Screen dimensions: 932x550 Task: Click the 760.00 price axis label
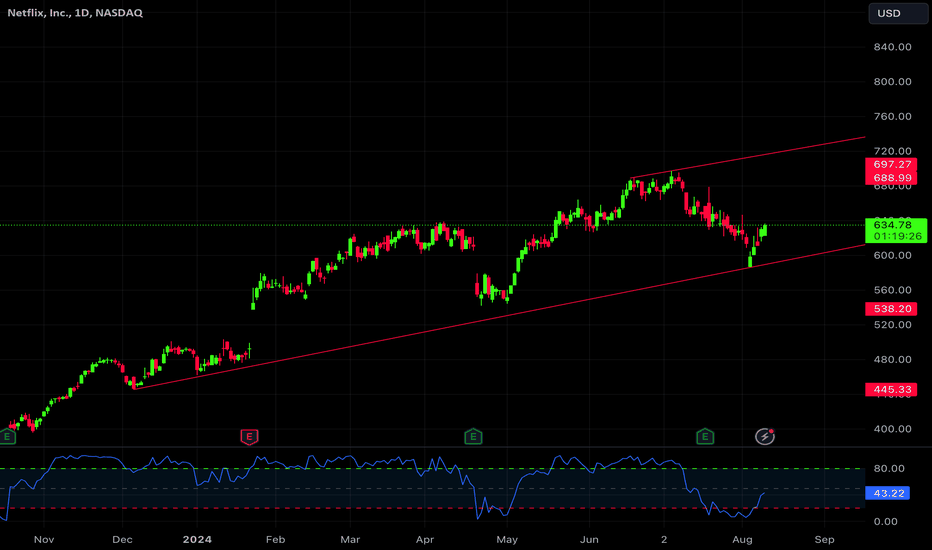pyautogui.click(x=892, y=117)
